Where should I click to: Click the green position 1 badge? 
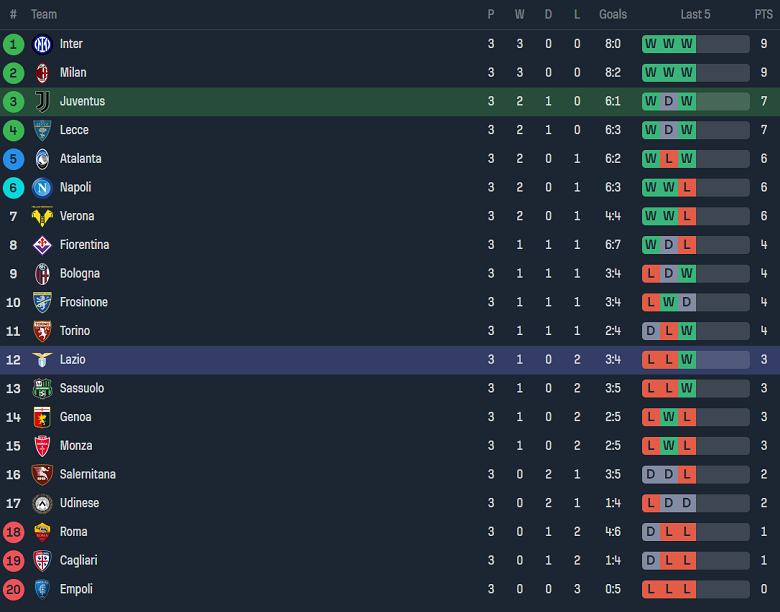(x=13, y=44)
